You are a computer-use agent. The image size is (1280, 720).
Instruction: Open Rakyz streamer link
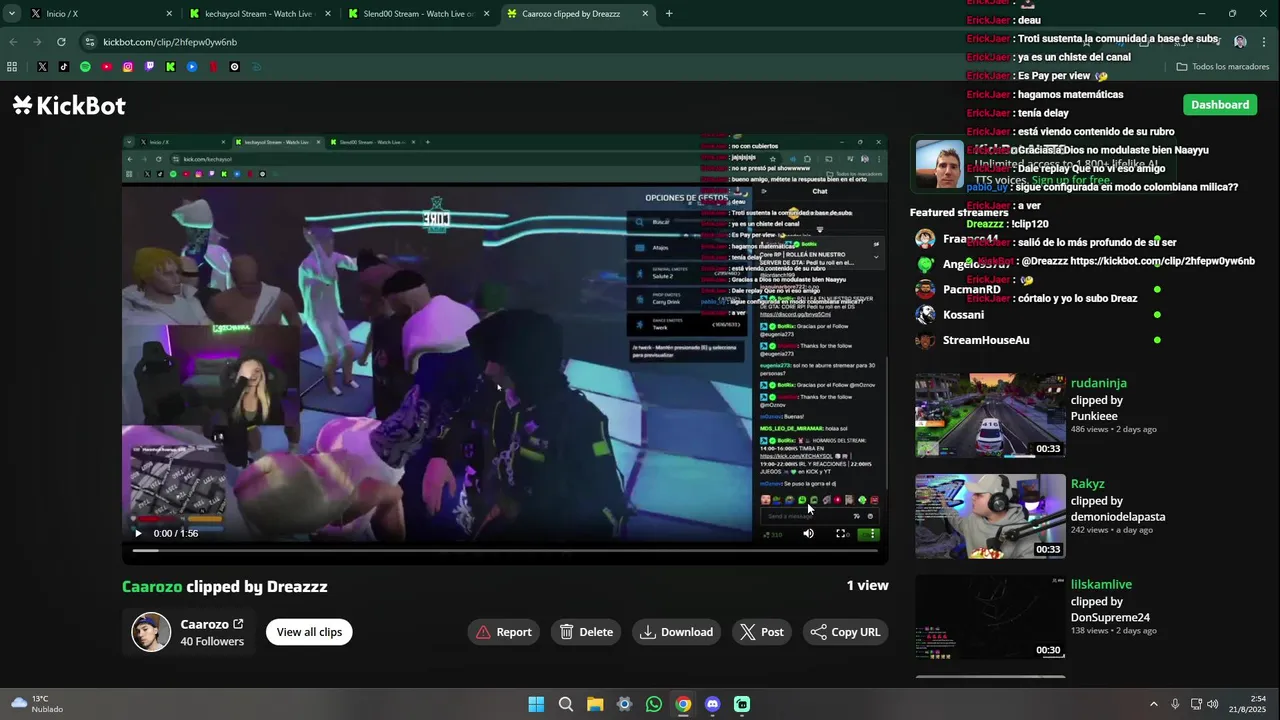coord(1088,484)
